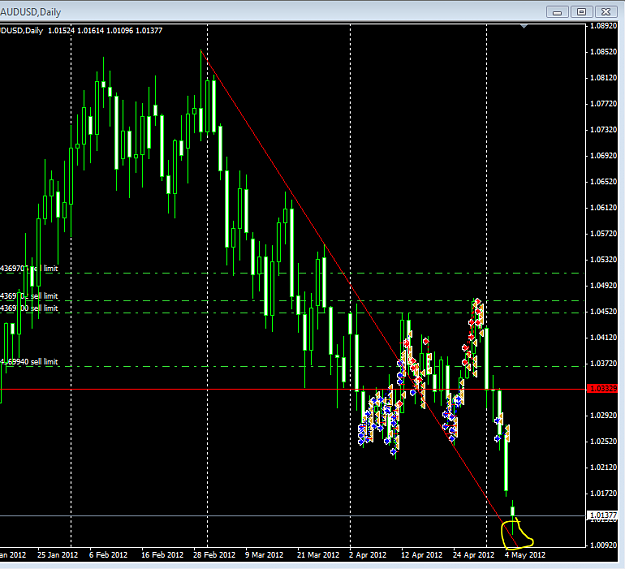The image size is (625, 569).
Task: Select the red horizontal line price label 1.03329
Action: click(602, 388)
